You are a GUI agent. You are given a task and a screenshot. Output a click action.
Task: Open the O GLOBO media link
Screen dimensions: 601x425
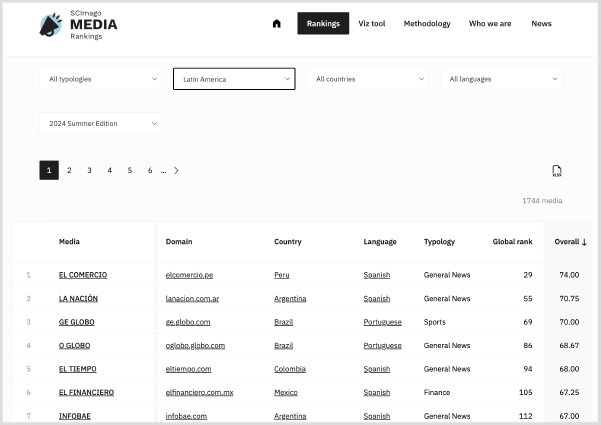pyautogui.click(x=74, y=345)
